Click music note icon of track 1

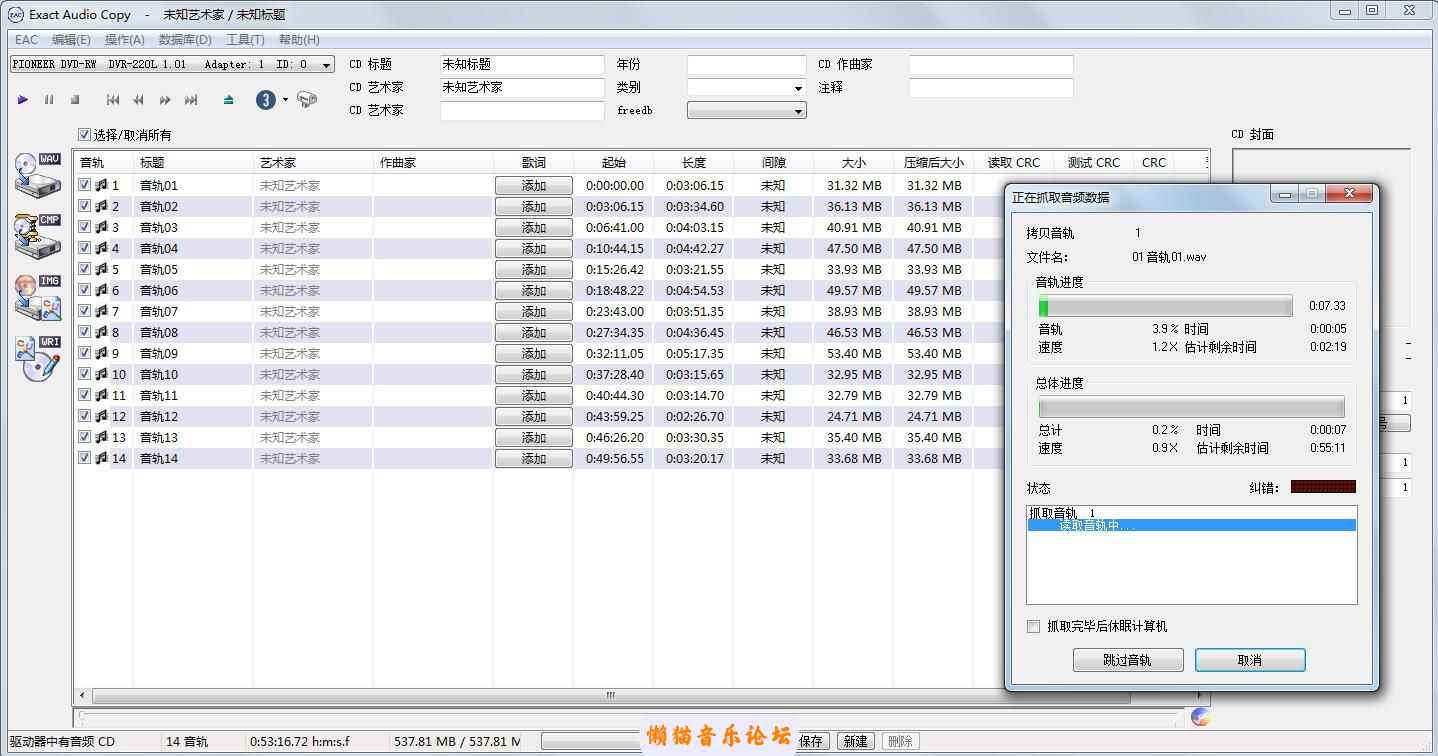(101, 185)
